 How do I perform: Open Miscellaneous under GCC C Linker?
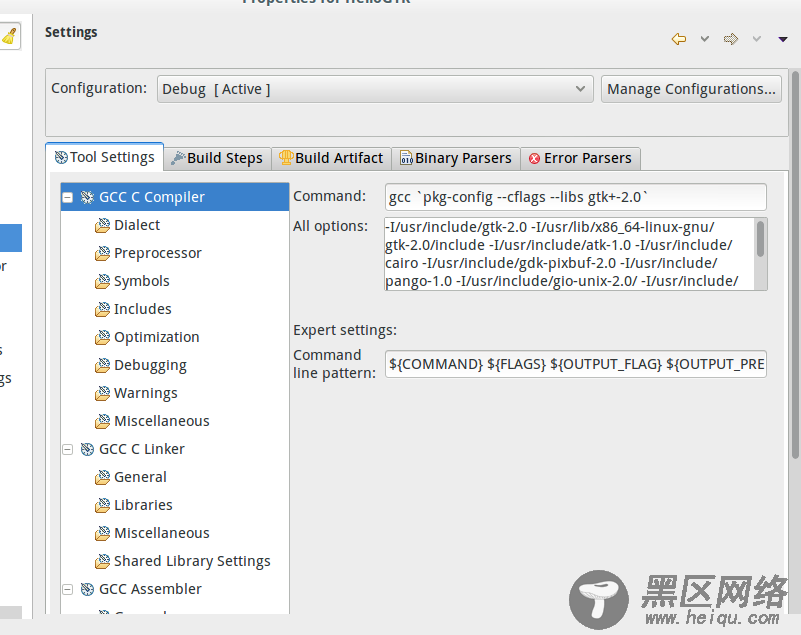(161, 533)
